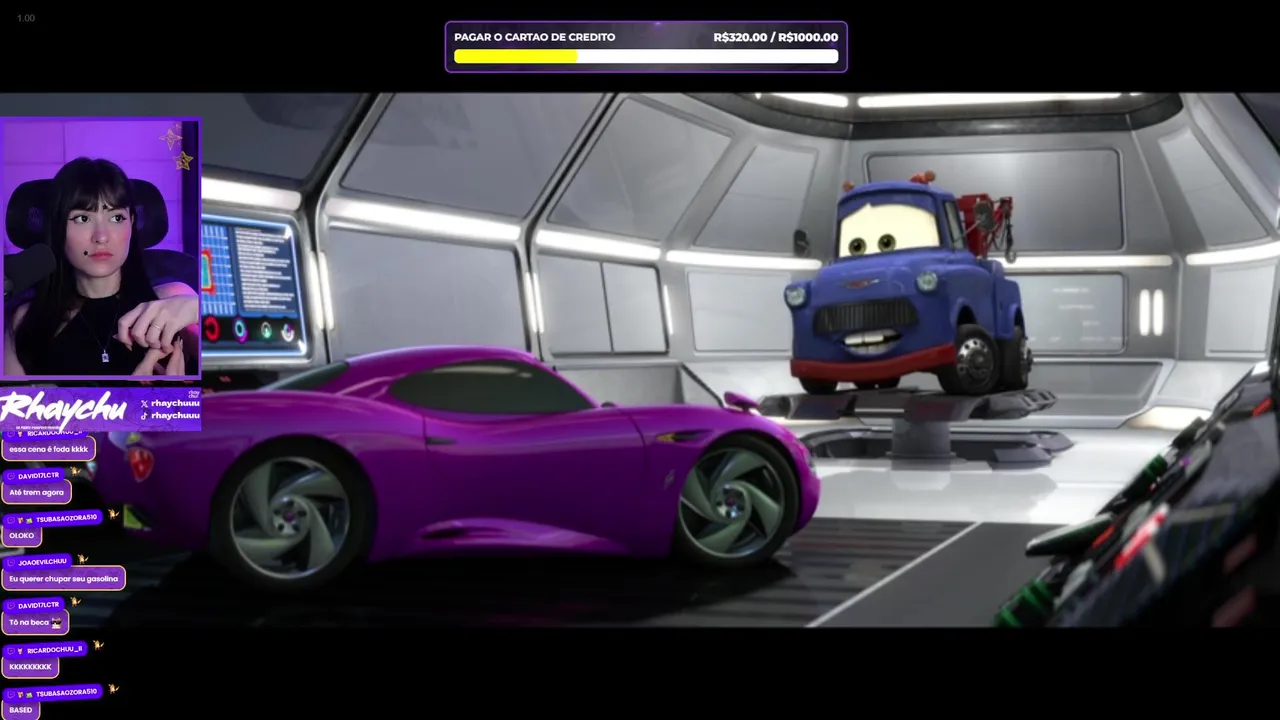Click chat message 'KKKKKKKKK'

coord(30,666)
